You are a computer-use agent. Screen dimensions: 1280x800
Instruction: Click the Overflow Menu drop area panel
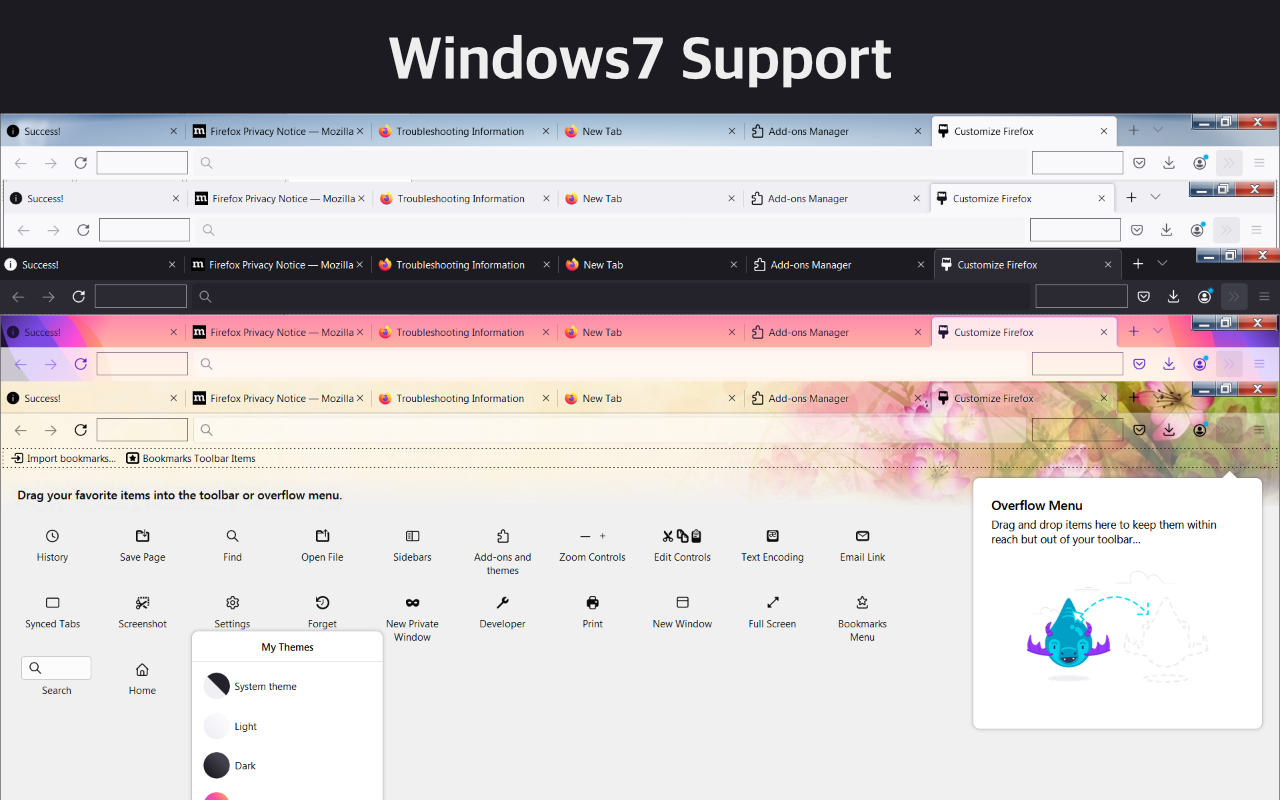click(x=1117, y=604)
